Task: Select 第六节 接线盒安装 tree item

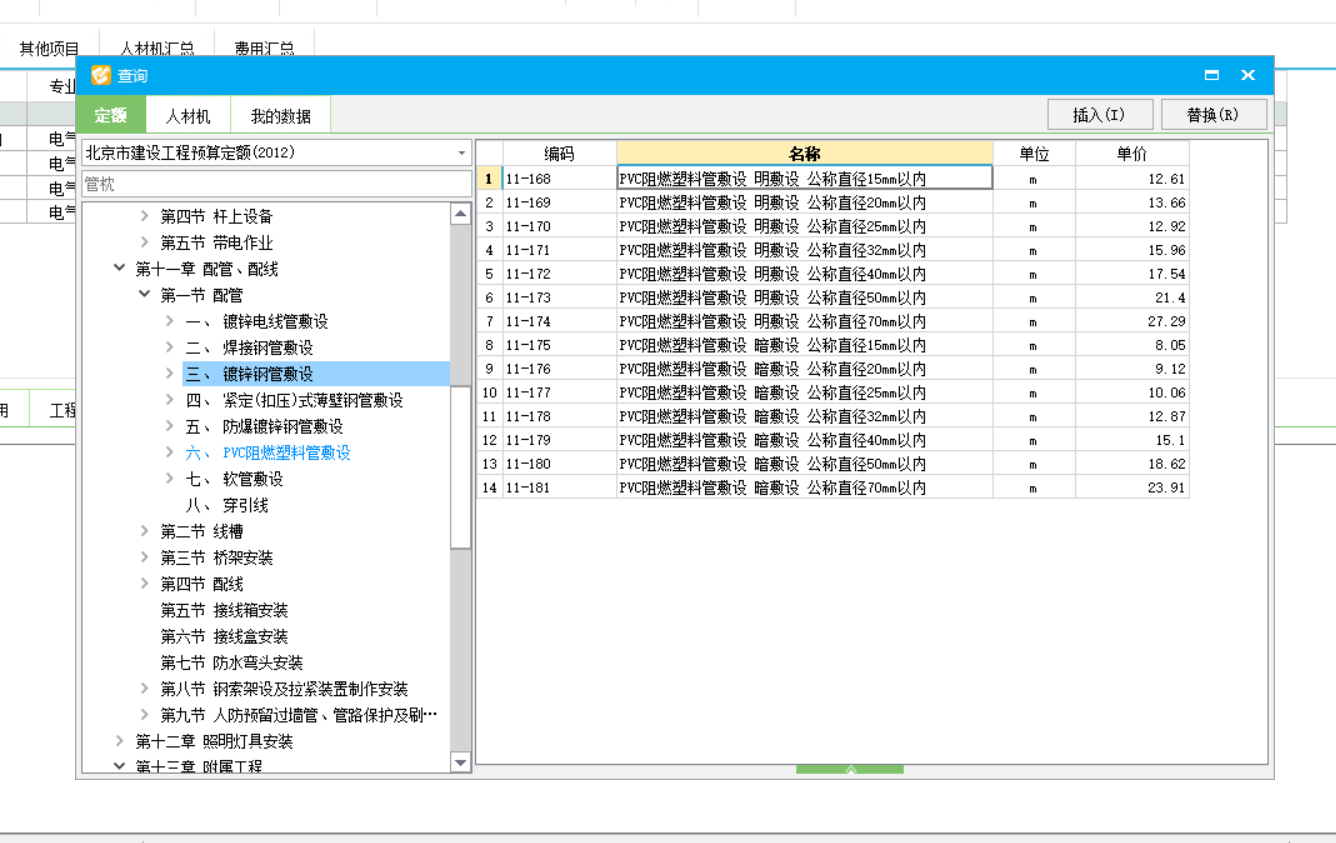Action: [224, 636]
